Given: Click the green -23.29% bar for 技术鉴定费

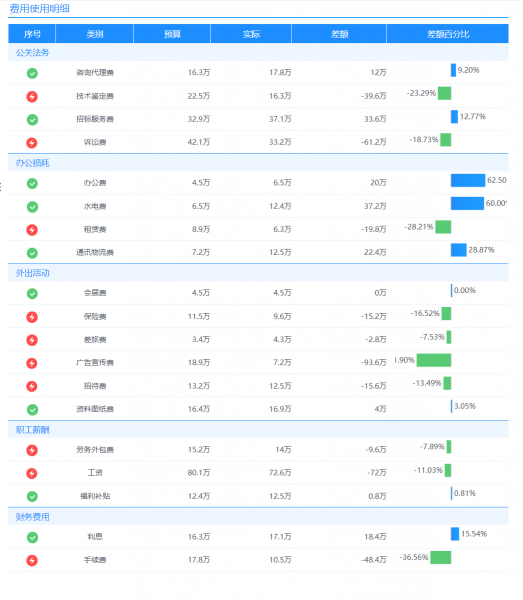Looking at the screenshot, I should (x=445, y=93).
